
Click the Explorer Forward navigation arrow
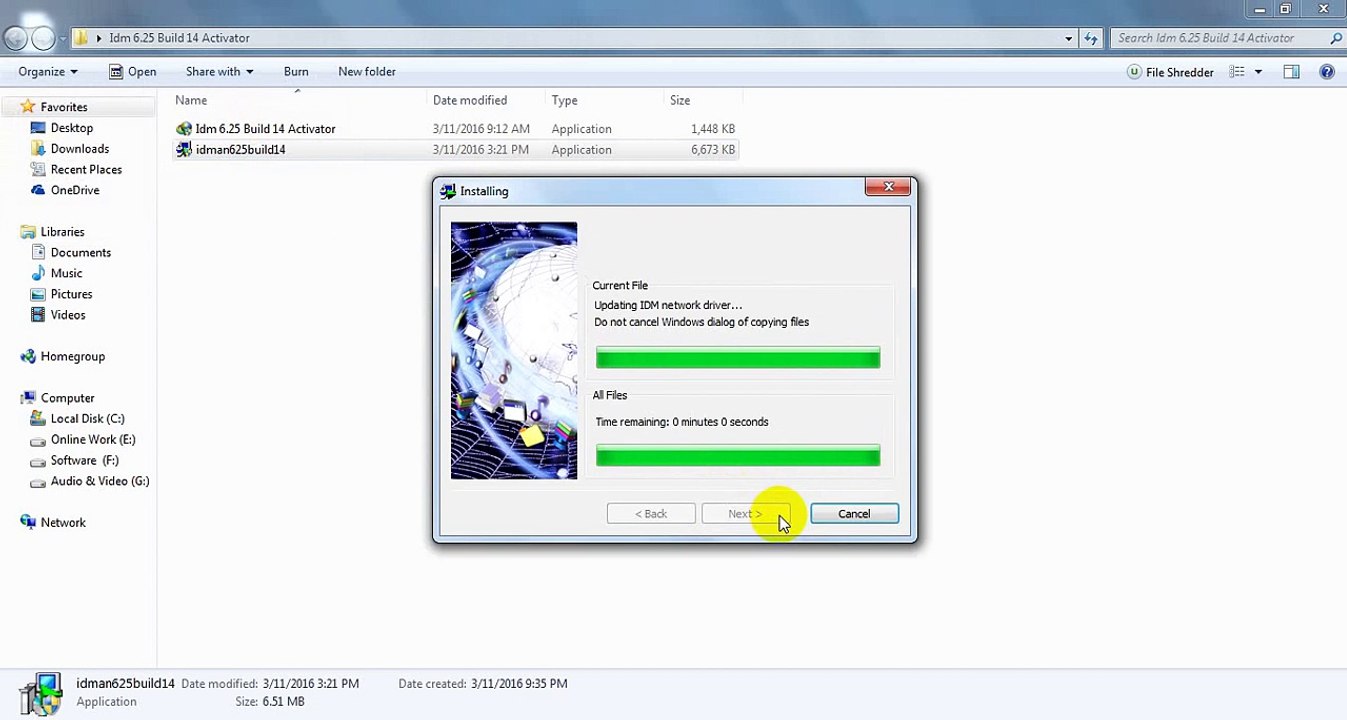click(x=43, y=38)
